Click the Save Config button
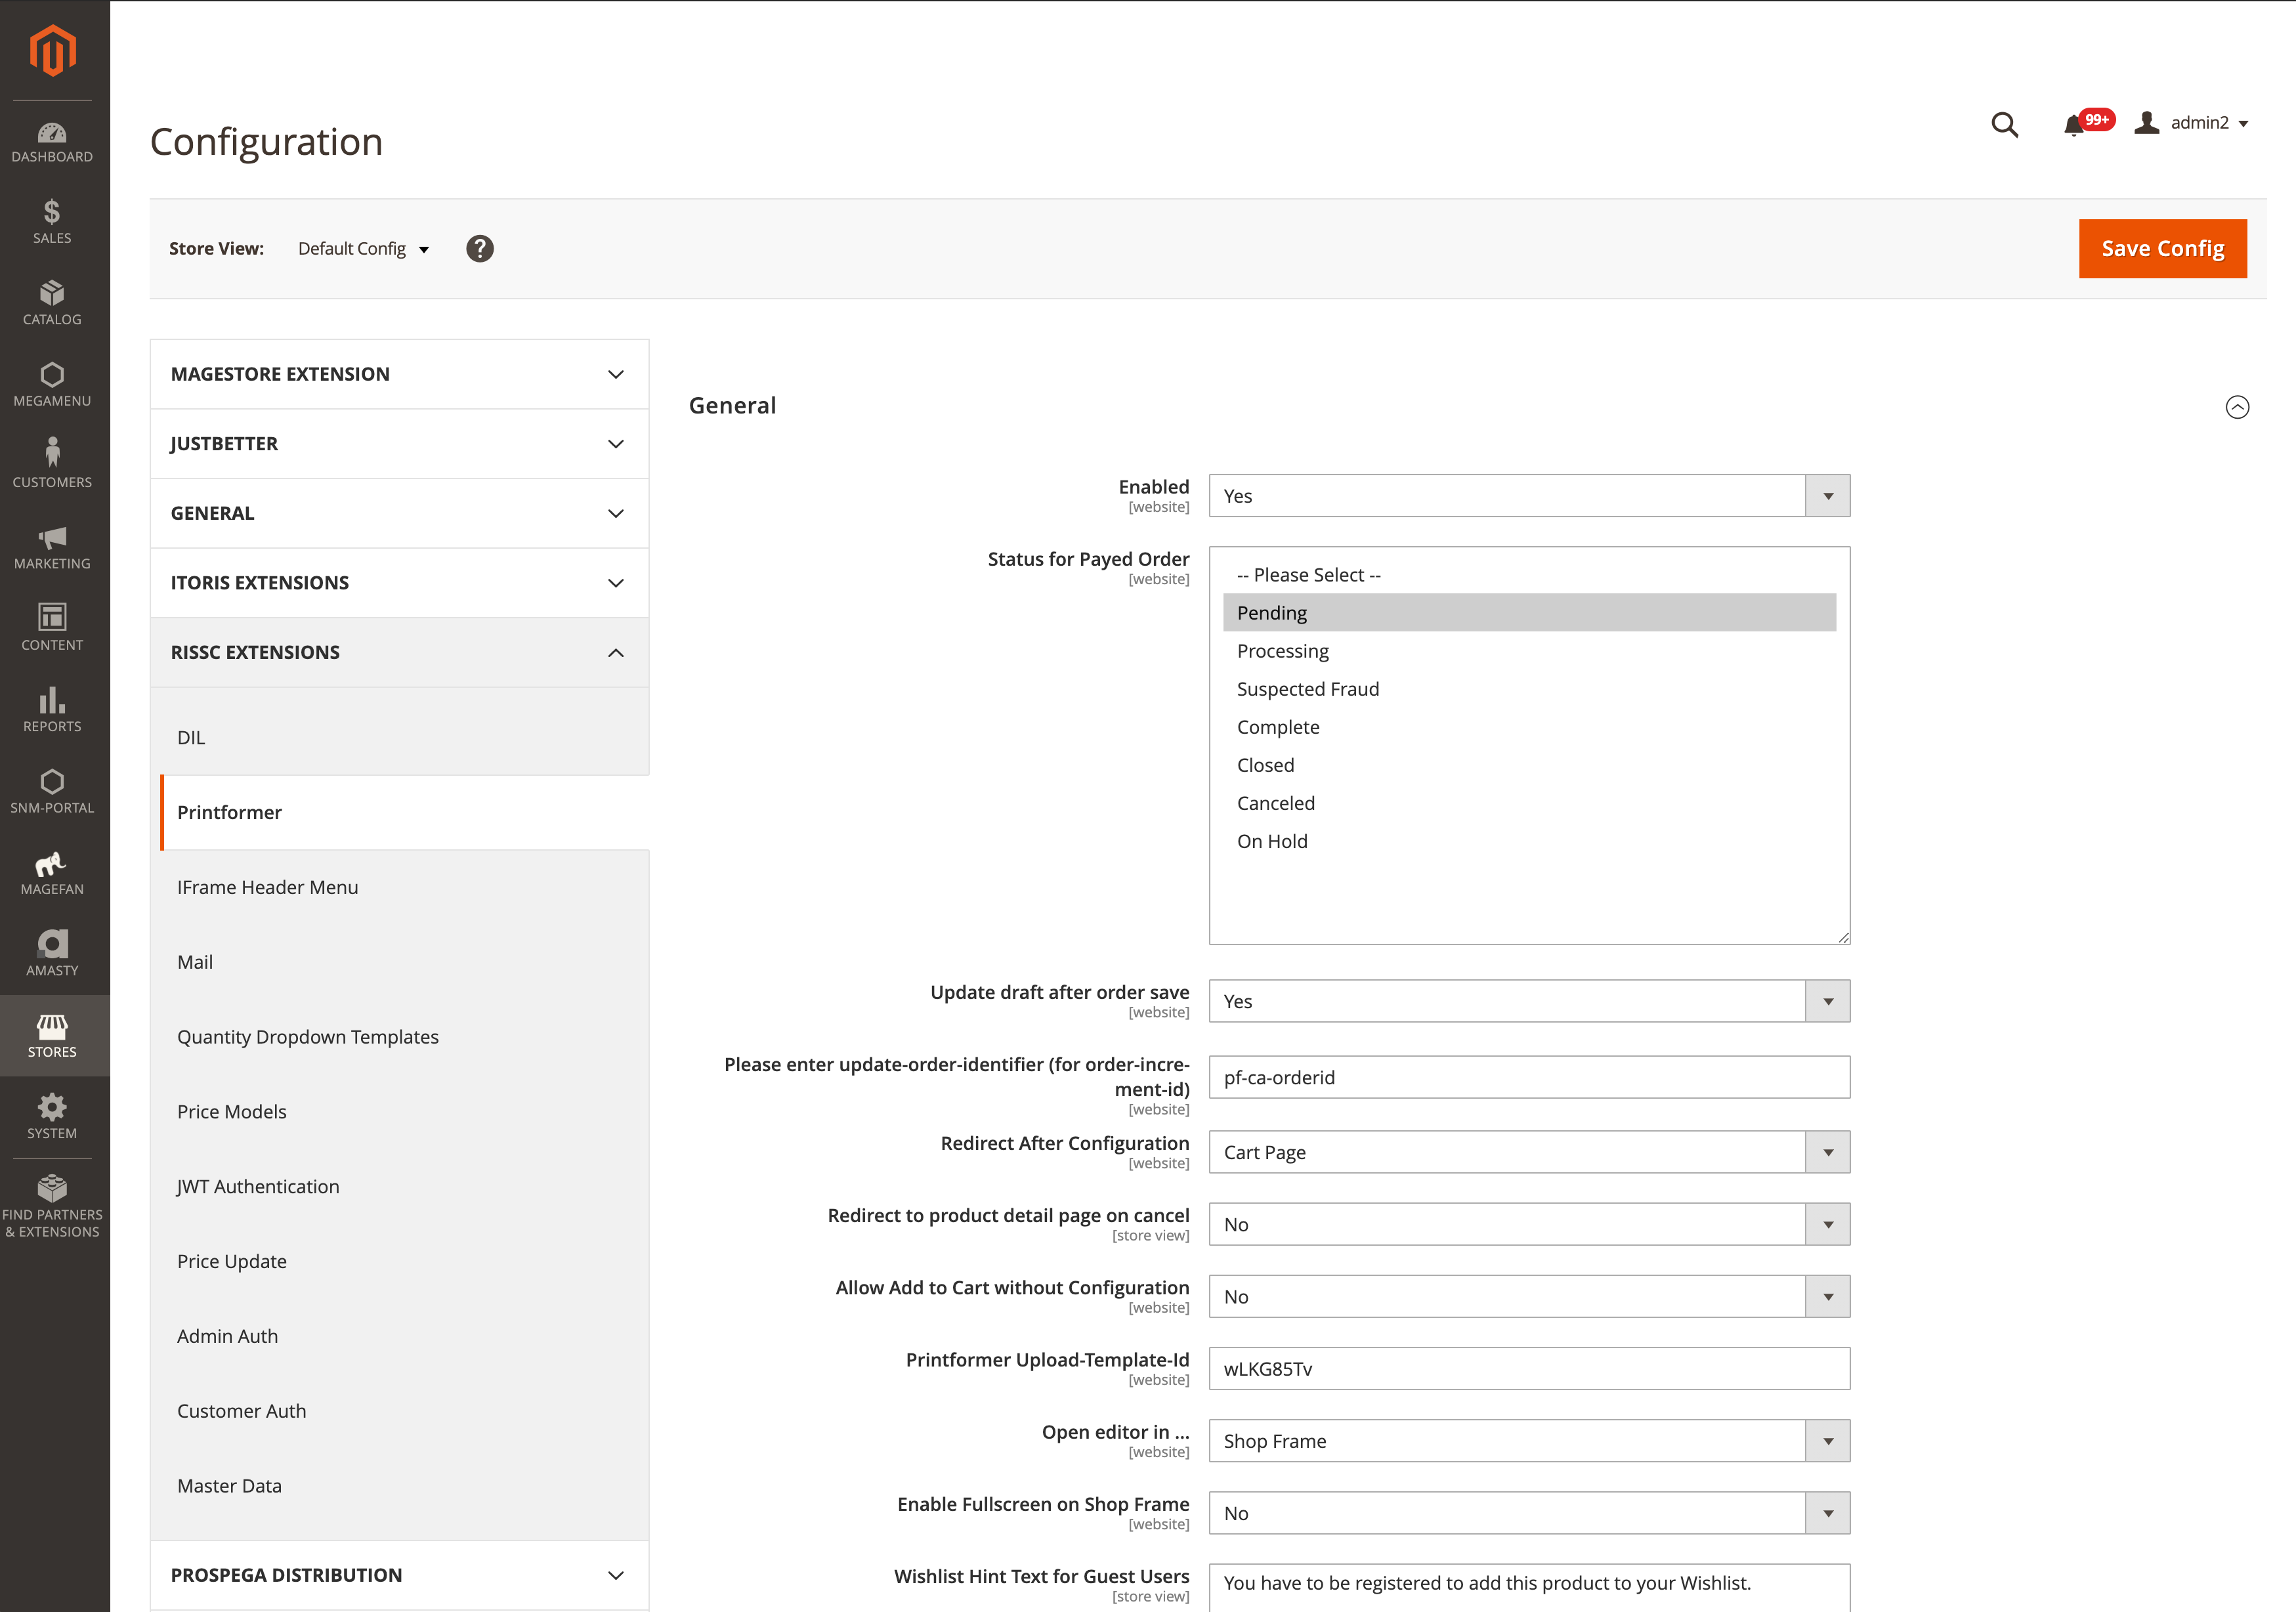The image size is (2296, 1612). (x=2162, y=249)
